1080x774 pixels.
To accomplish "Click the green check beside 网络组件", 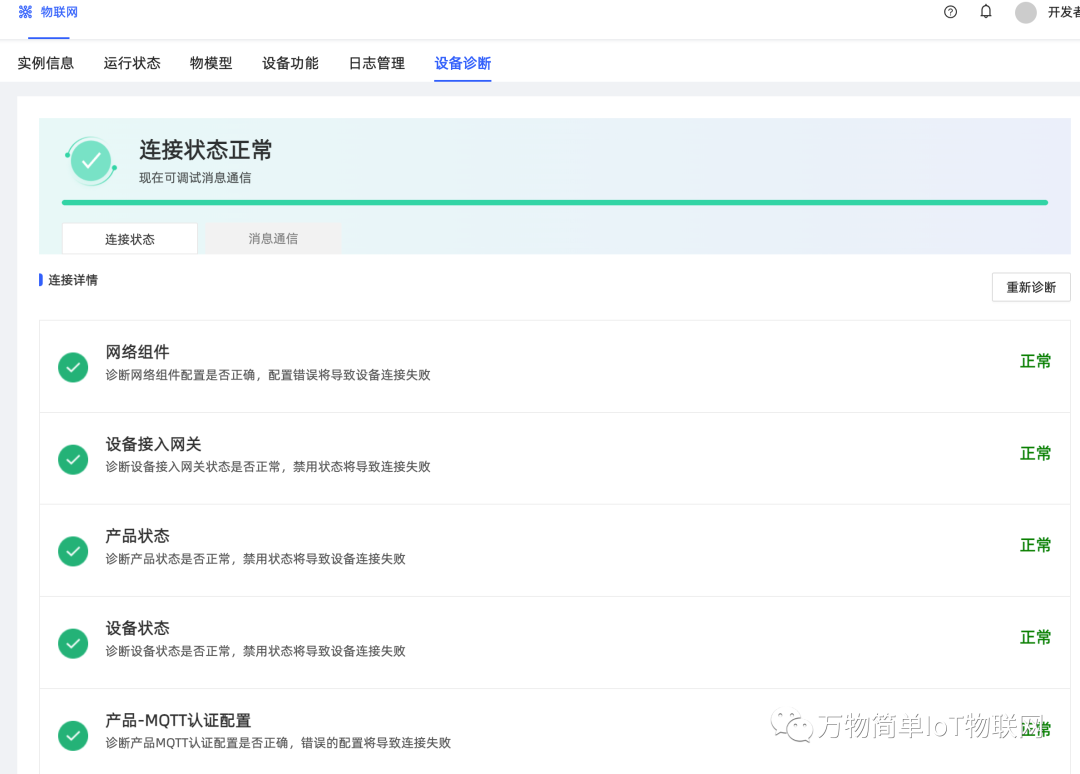I will pyautogui.click(x=73, y=367).
